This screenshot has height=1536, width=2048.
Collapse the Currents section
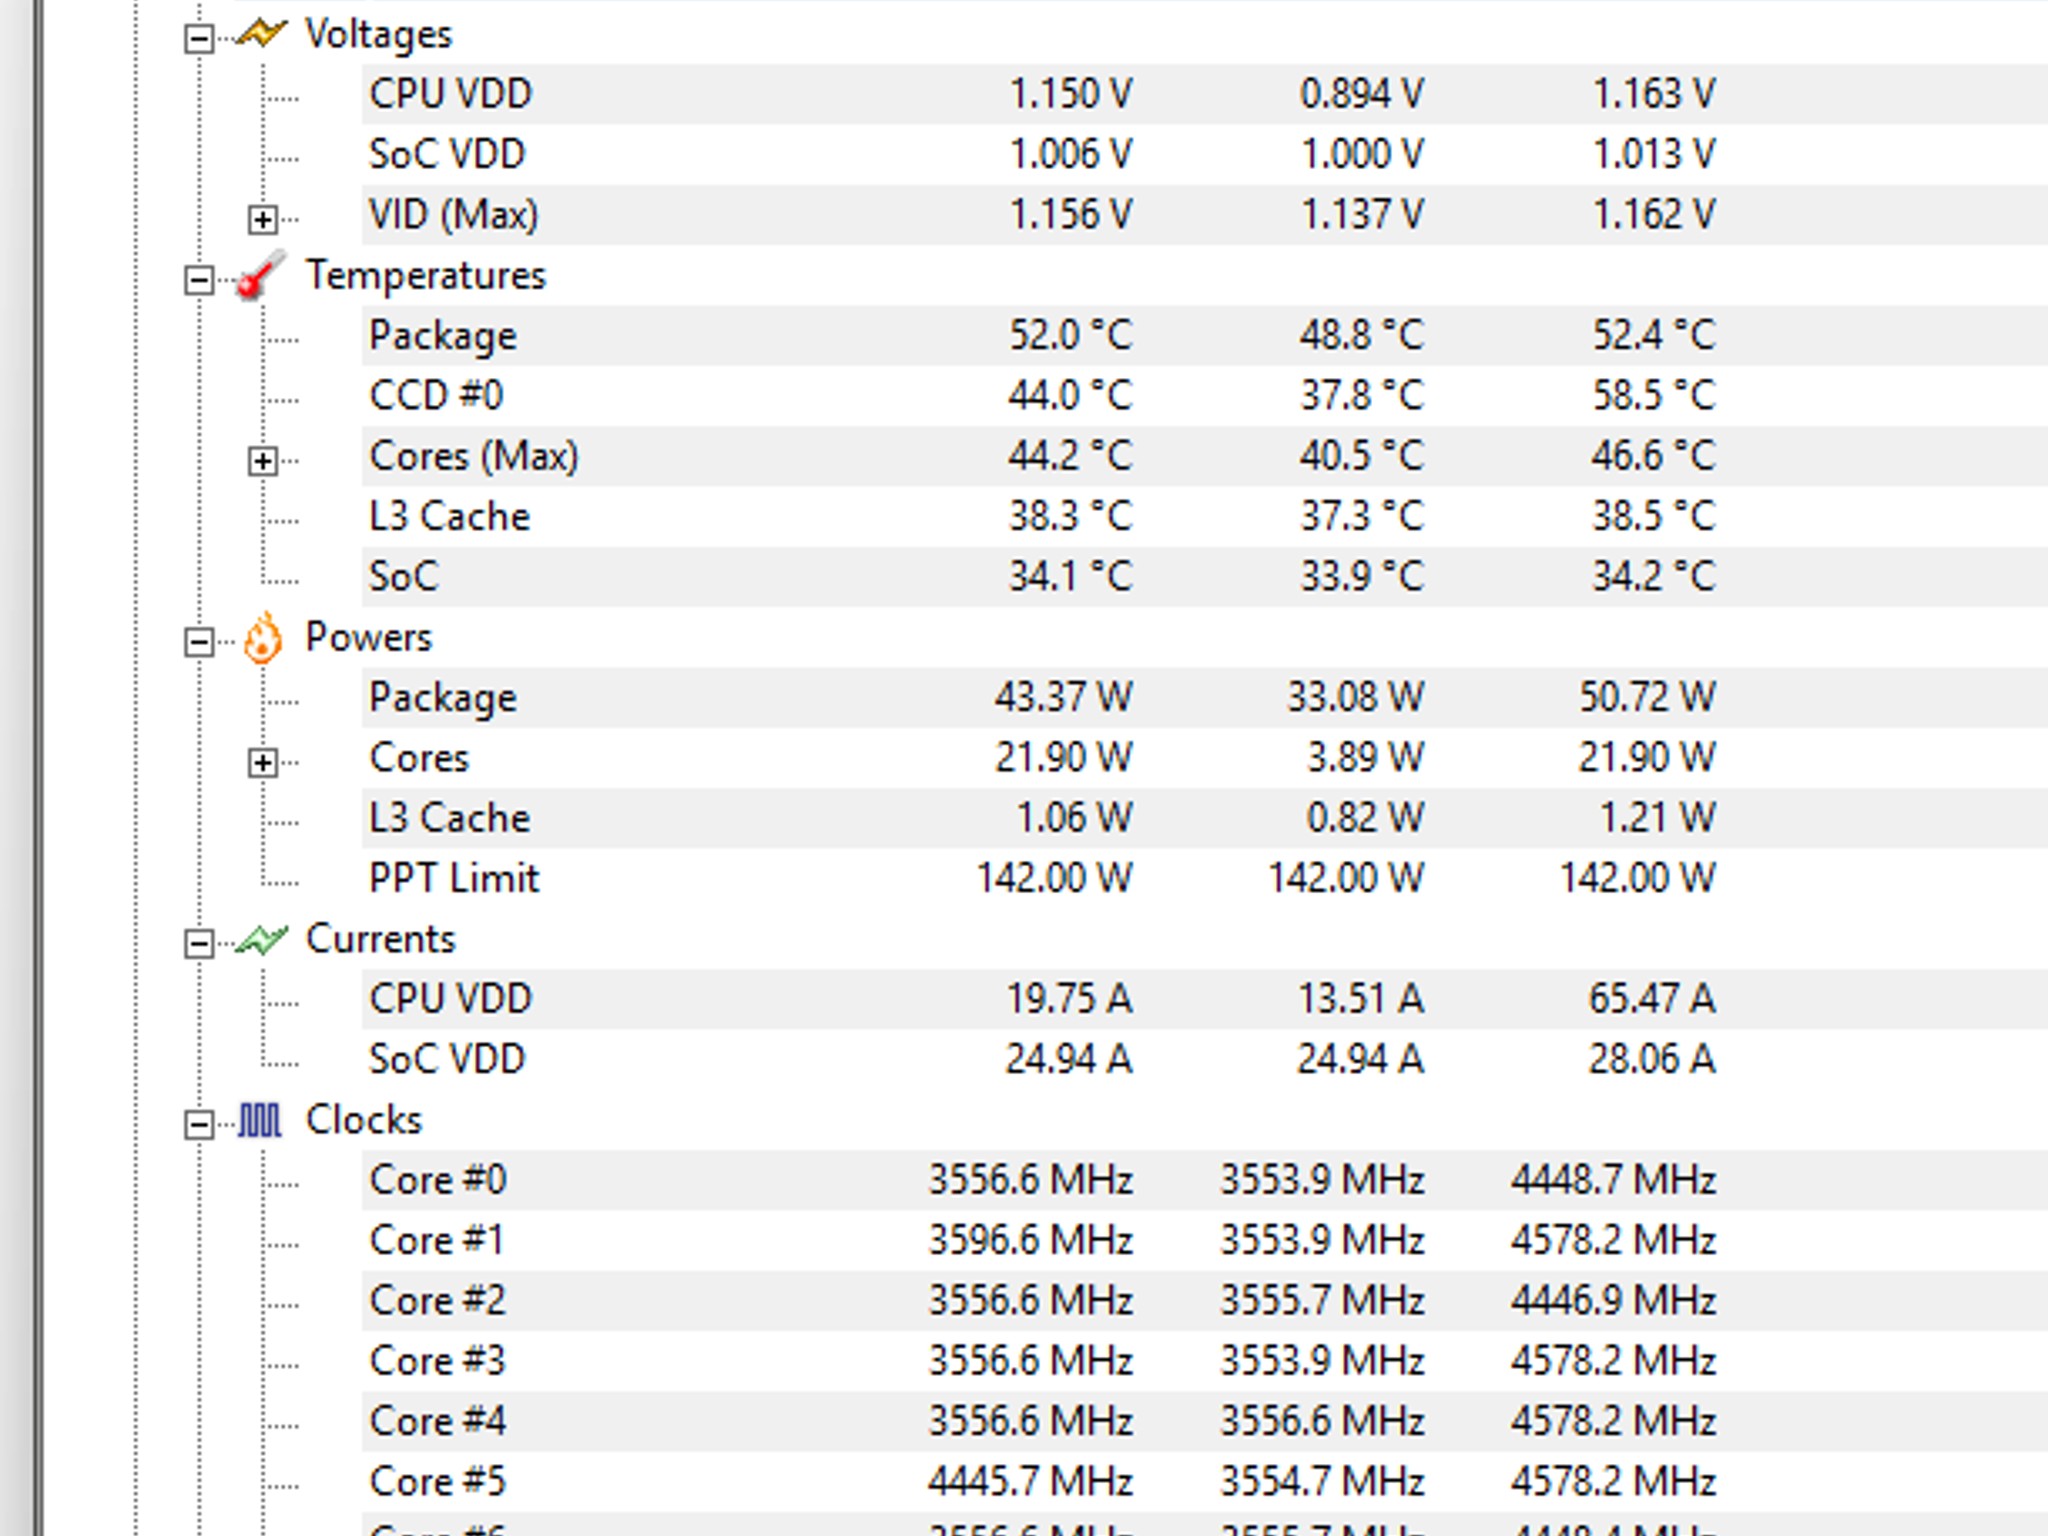[x=199, y=944]
